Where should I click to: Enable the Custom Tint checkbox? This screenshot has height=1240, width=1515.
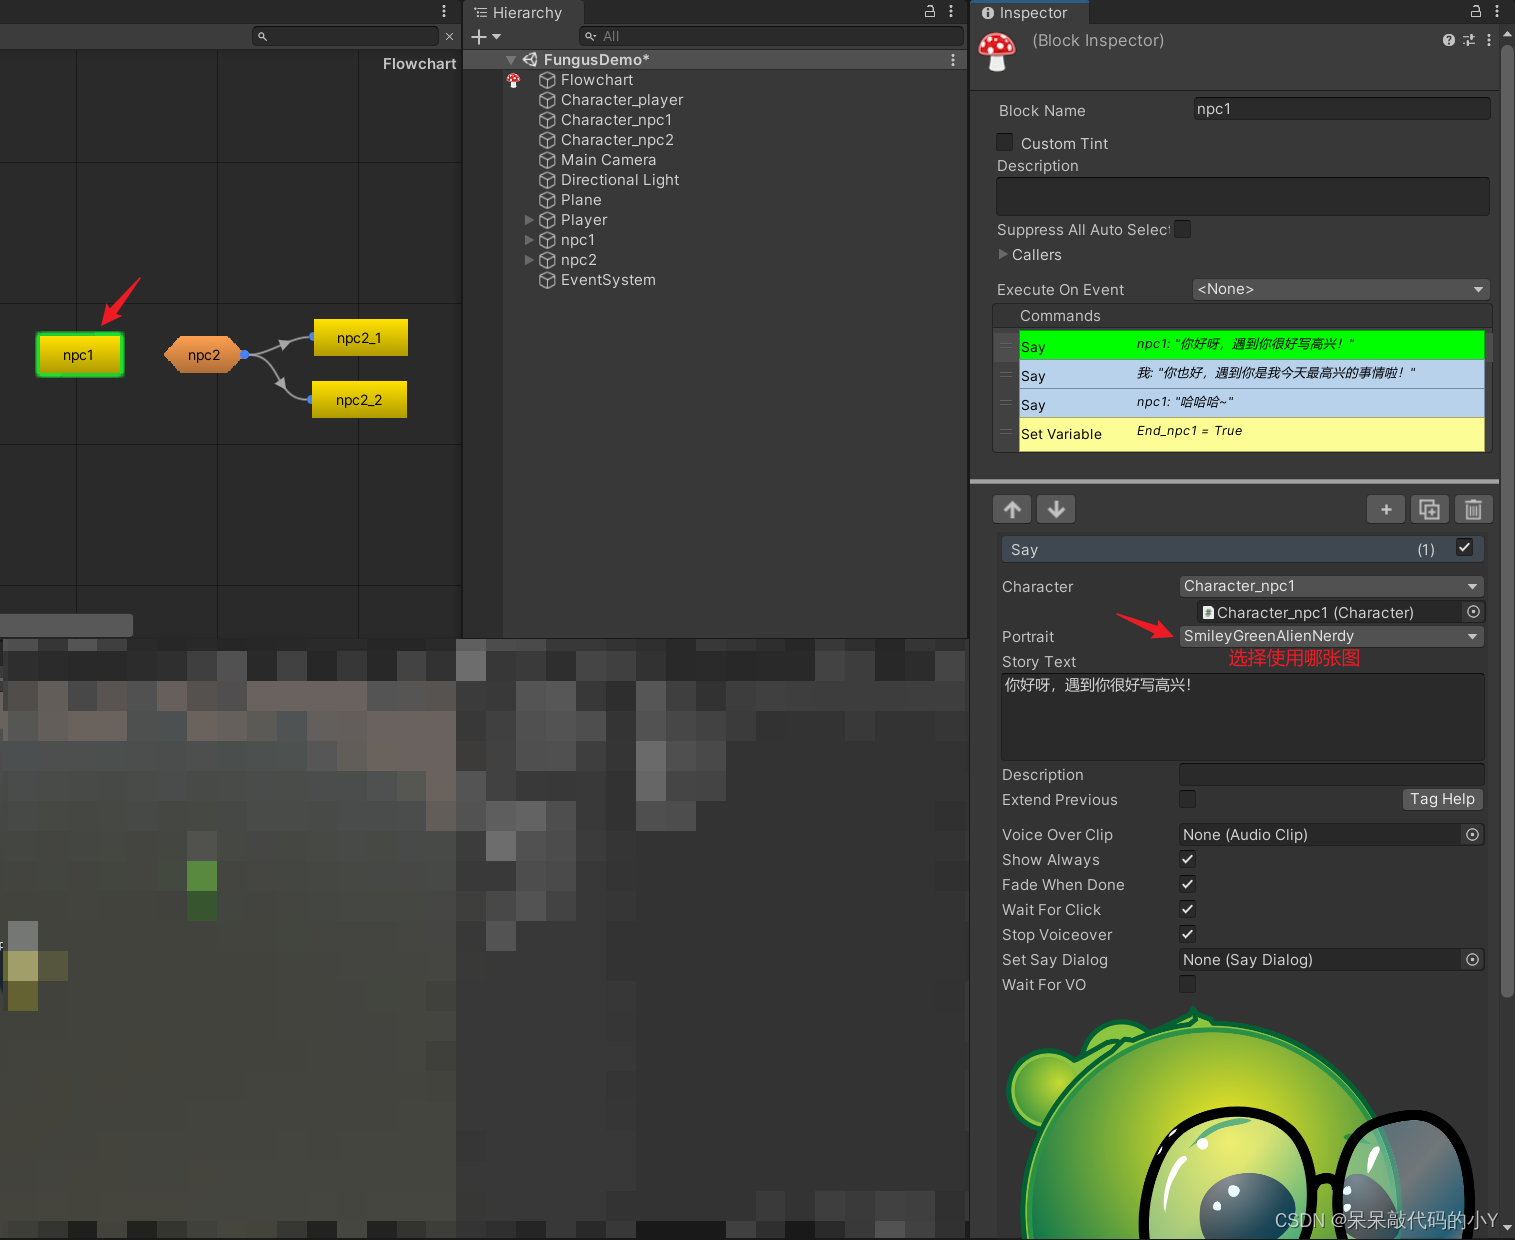1005,142
